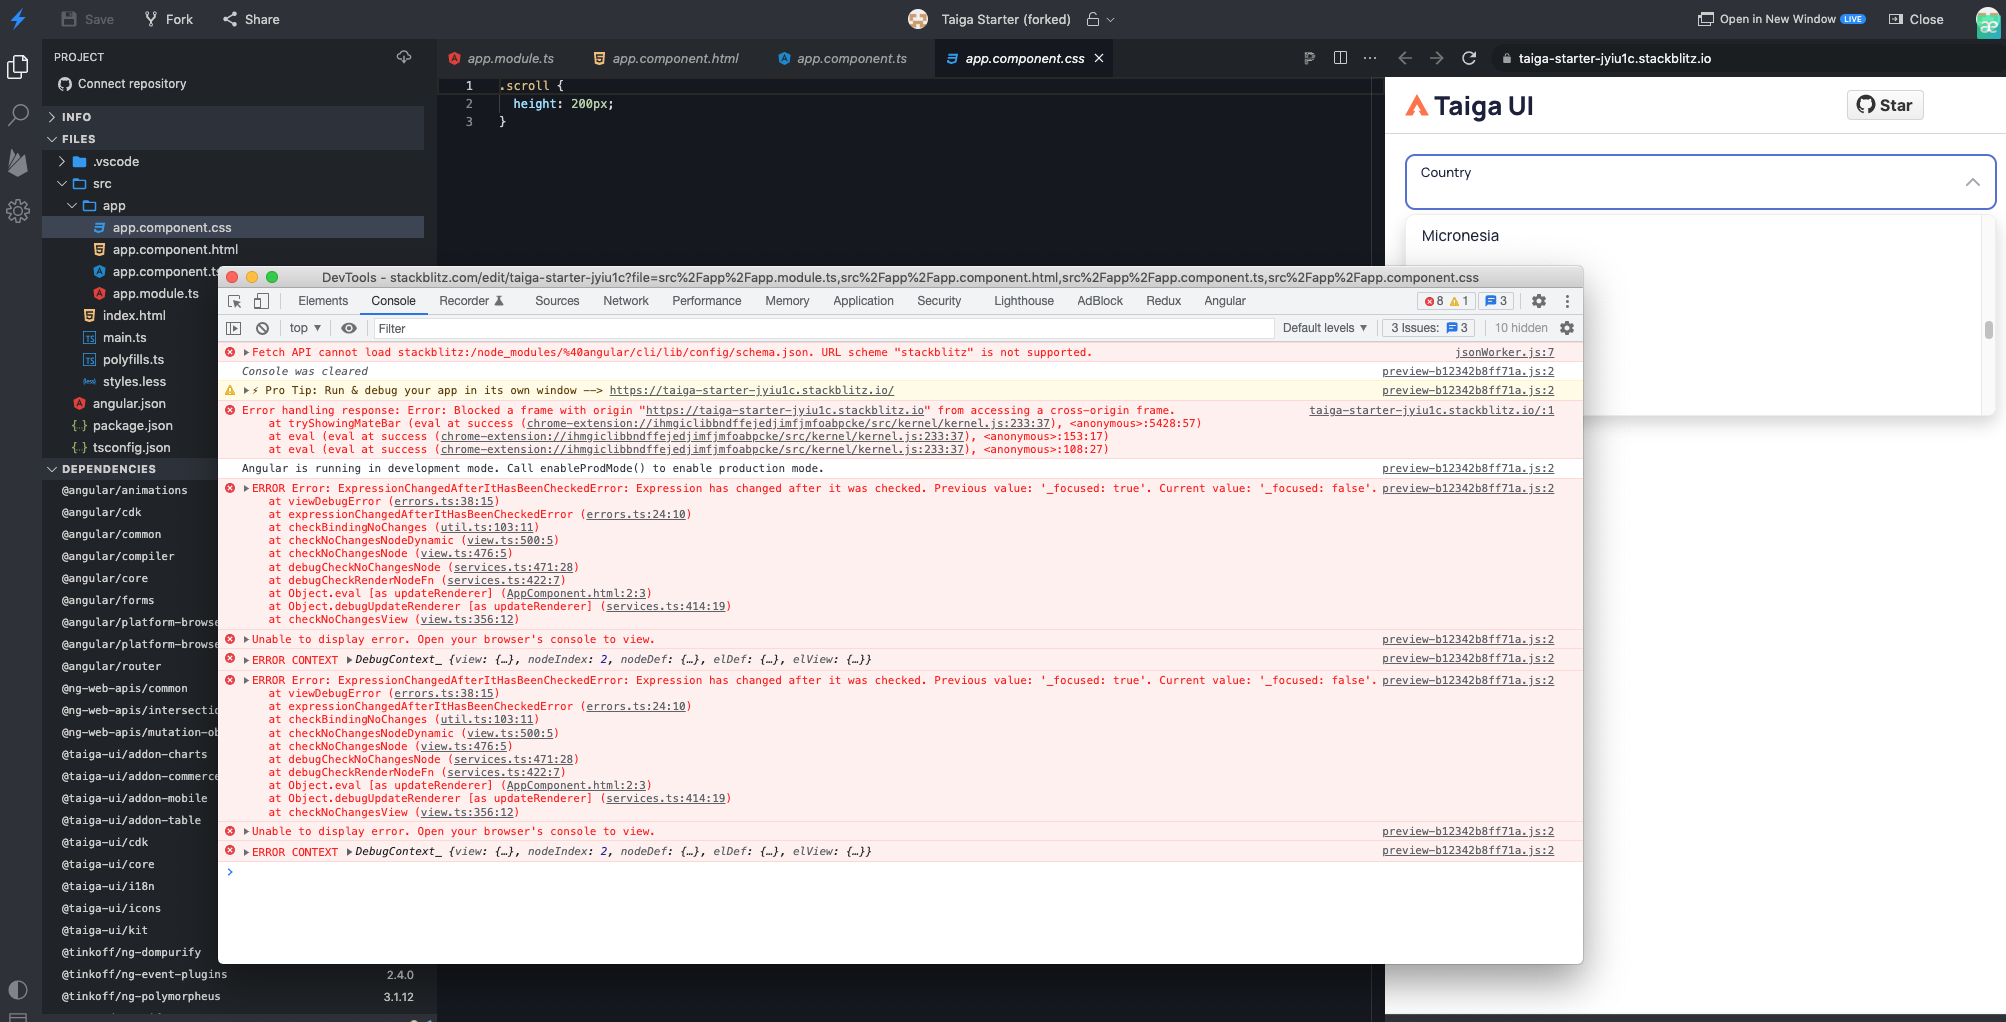Toggle the live expression eye icon
2006x1022 pixels.
click(x=349, y=328)
